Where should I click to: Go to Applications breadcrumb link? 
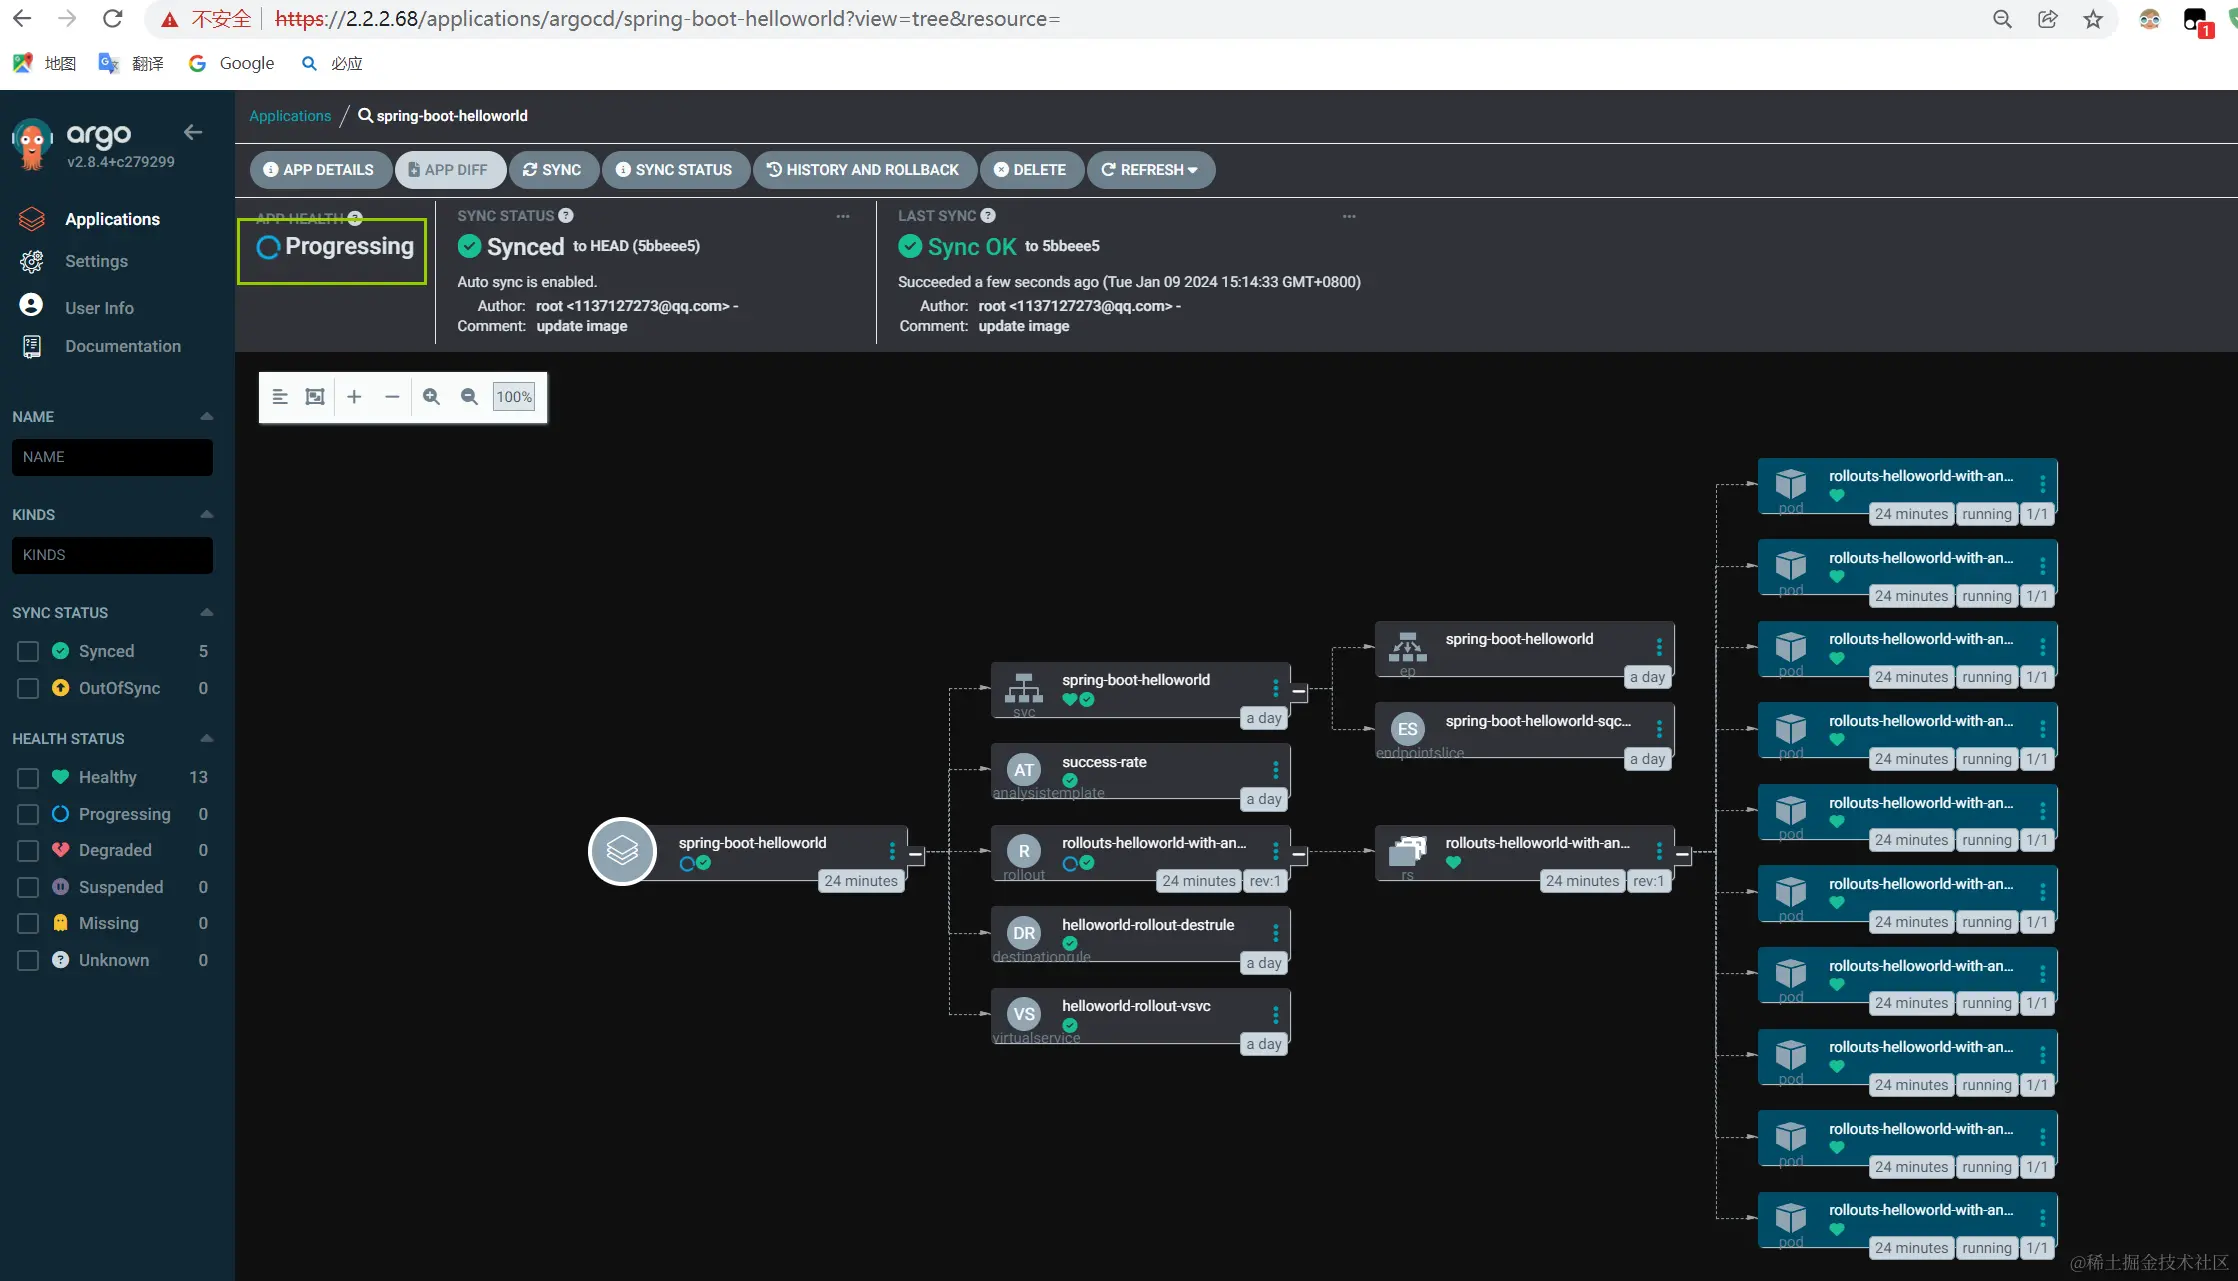289,116
